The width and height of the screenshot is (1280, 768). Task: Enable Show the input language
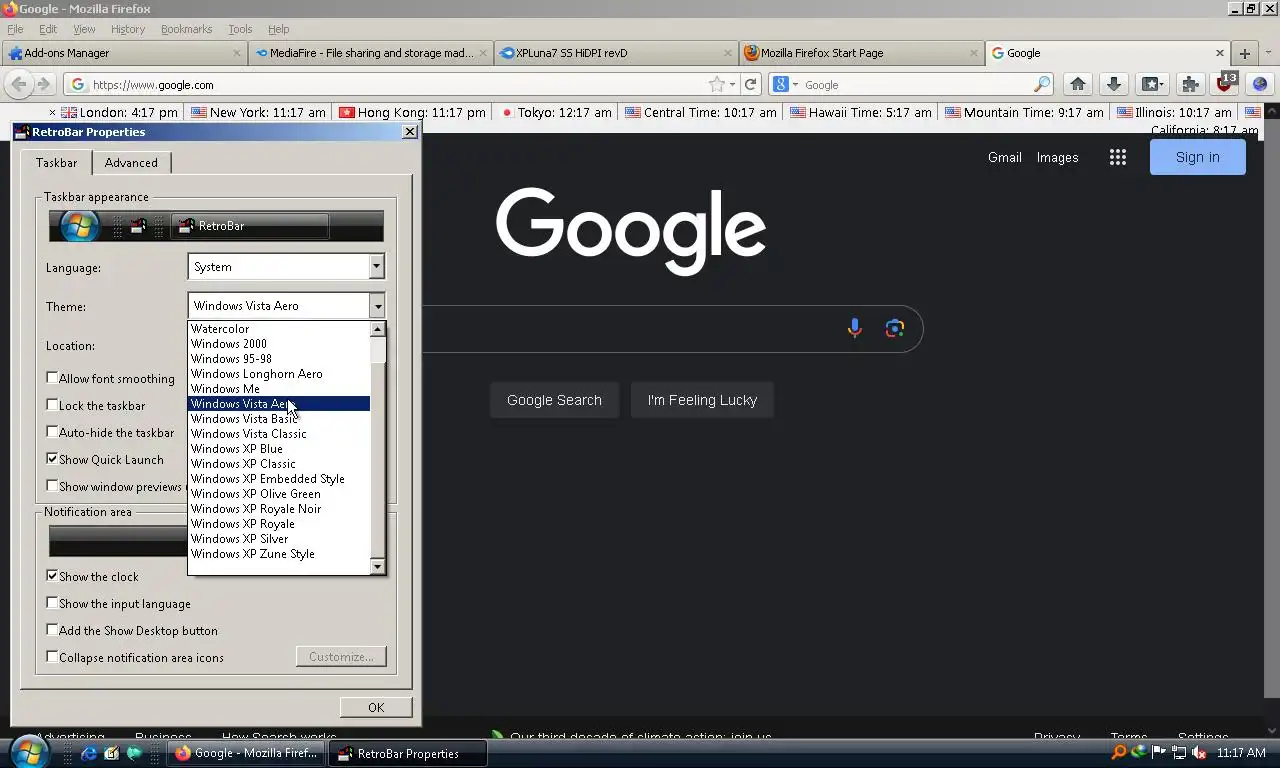click(x=52, y=603)
